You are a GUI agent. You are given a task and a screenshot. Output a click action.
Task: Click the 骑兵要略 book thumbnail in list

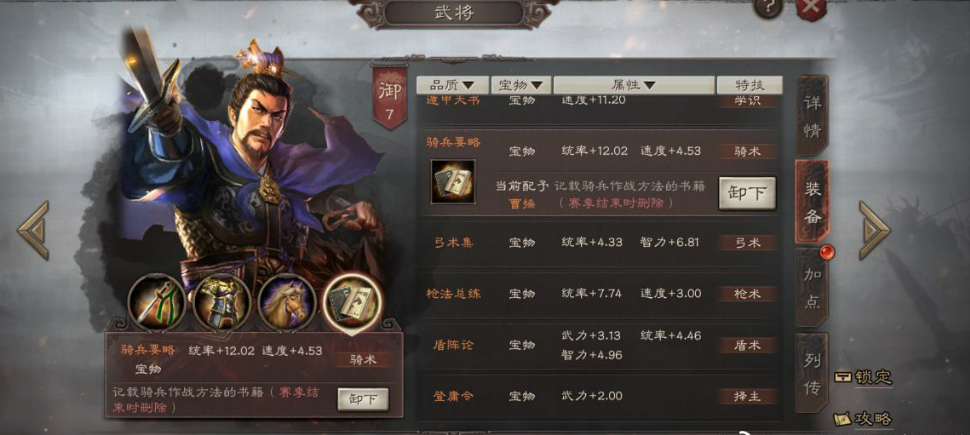tap(453, 181)
